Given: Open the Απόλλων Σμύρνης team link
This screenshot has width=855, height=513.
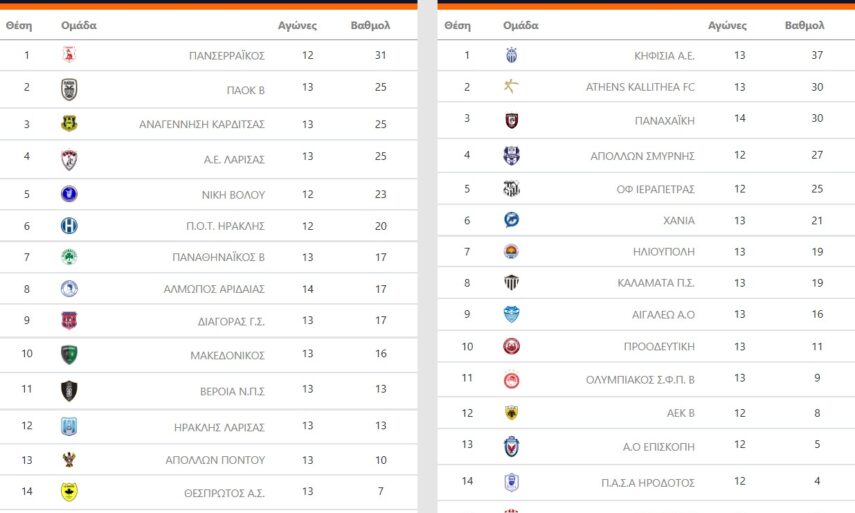Looking at the screenshot, I should [642, 156].
